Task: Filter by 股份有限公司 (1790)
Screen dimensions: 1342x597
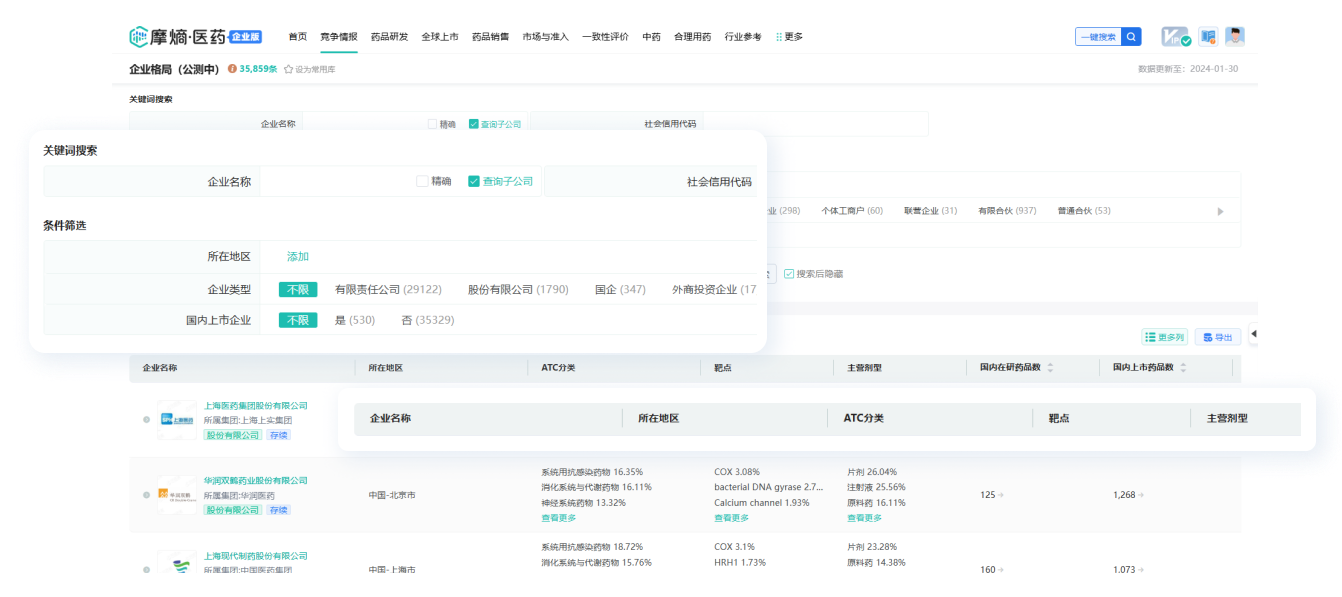Action: [x=518, y=289]
